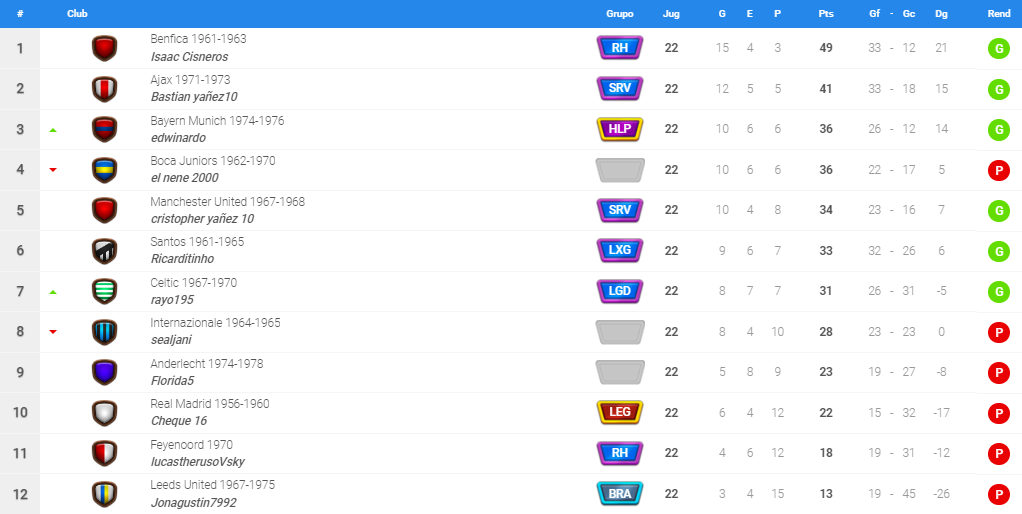Open the Ajax 1971-1973 team link
Screen dimensions: 1022x514
(x=190, y=80)
